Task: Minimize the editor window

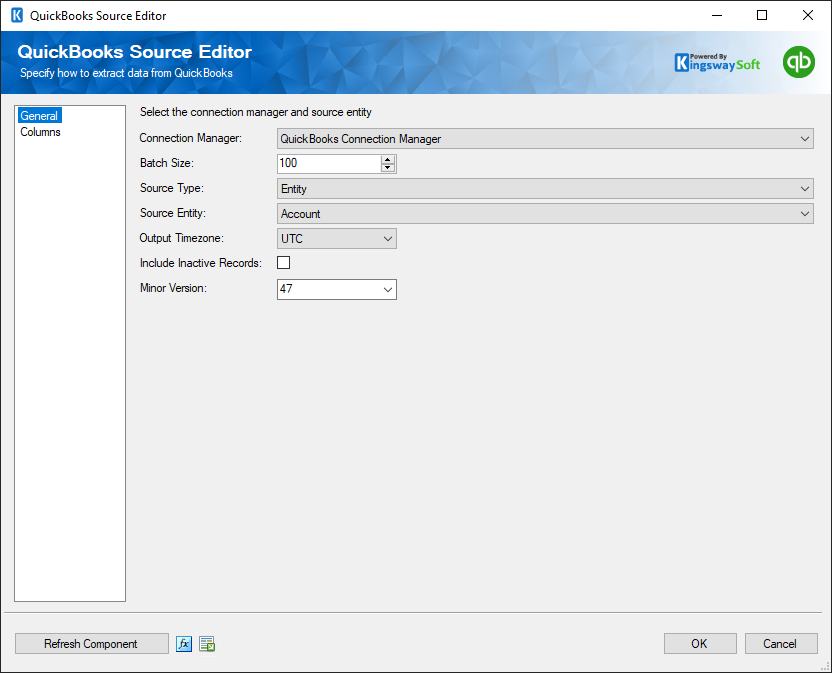Action: tap(717, 15)
